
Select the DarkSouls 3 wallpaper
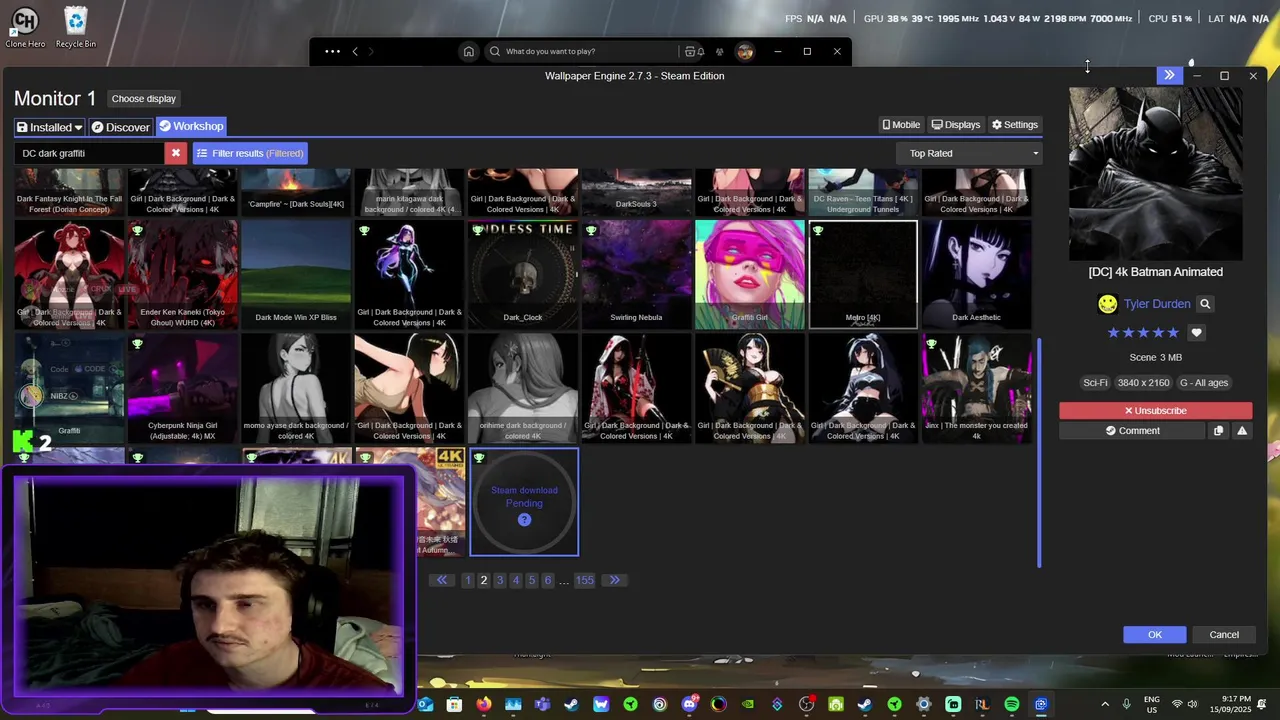636,192
